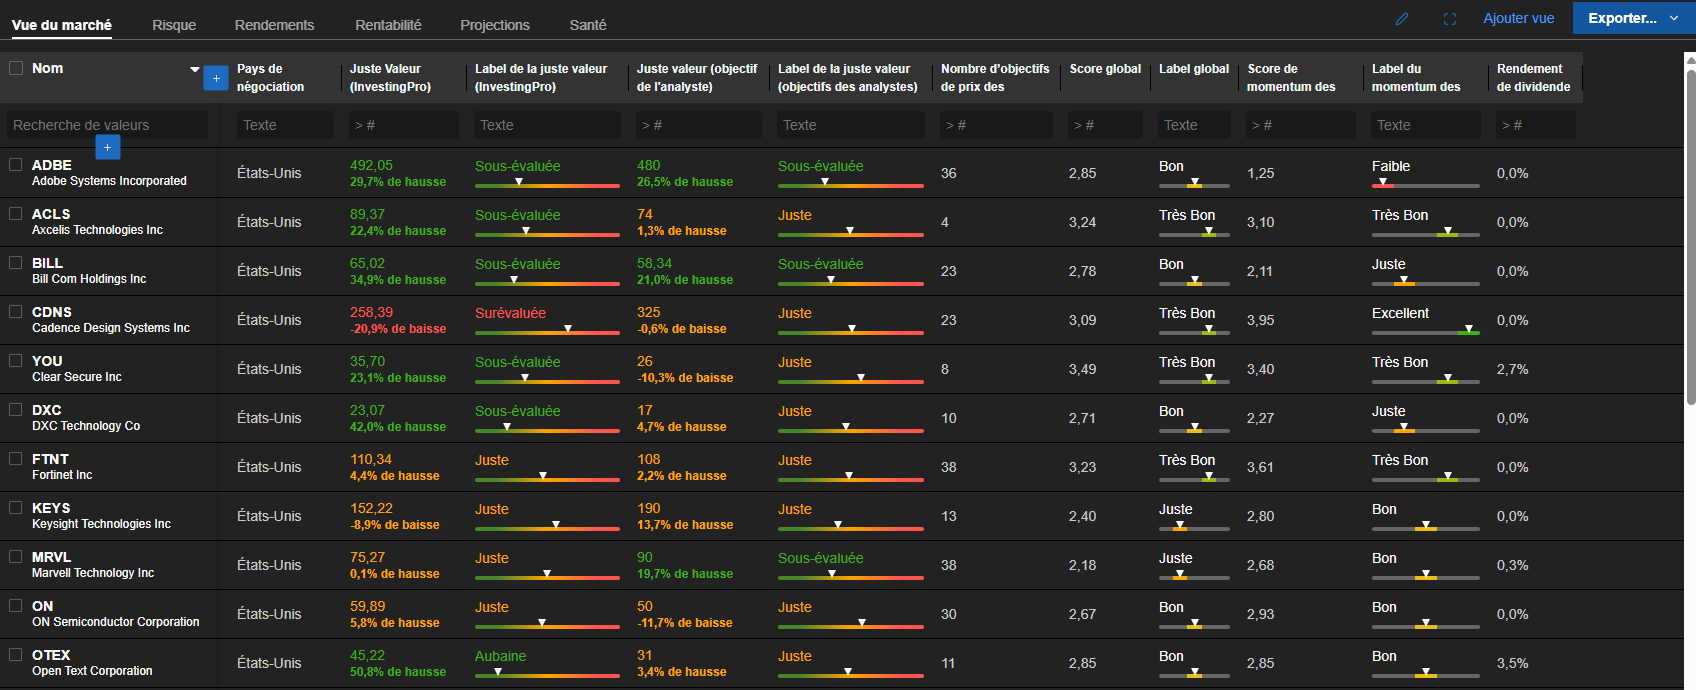Tick the ON Semiconductor checkbox
The height and width of the screenshot is (690, 1696).
[x=16, y=605]
